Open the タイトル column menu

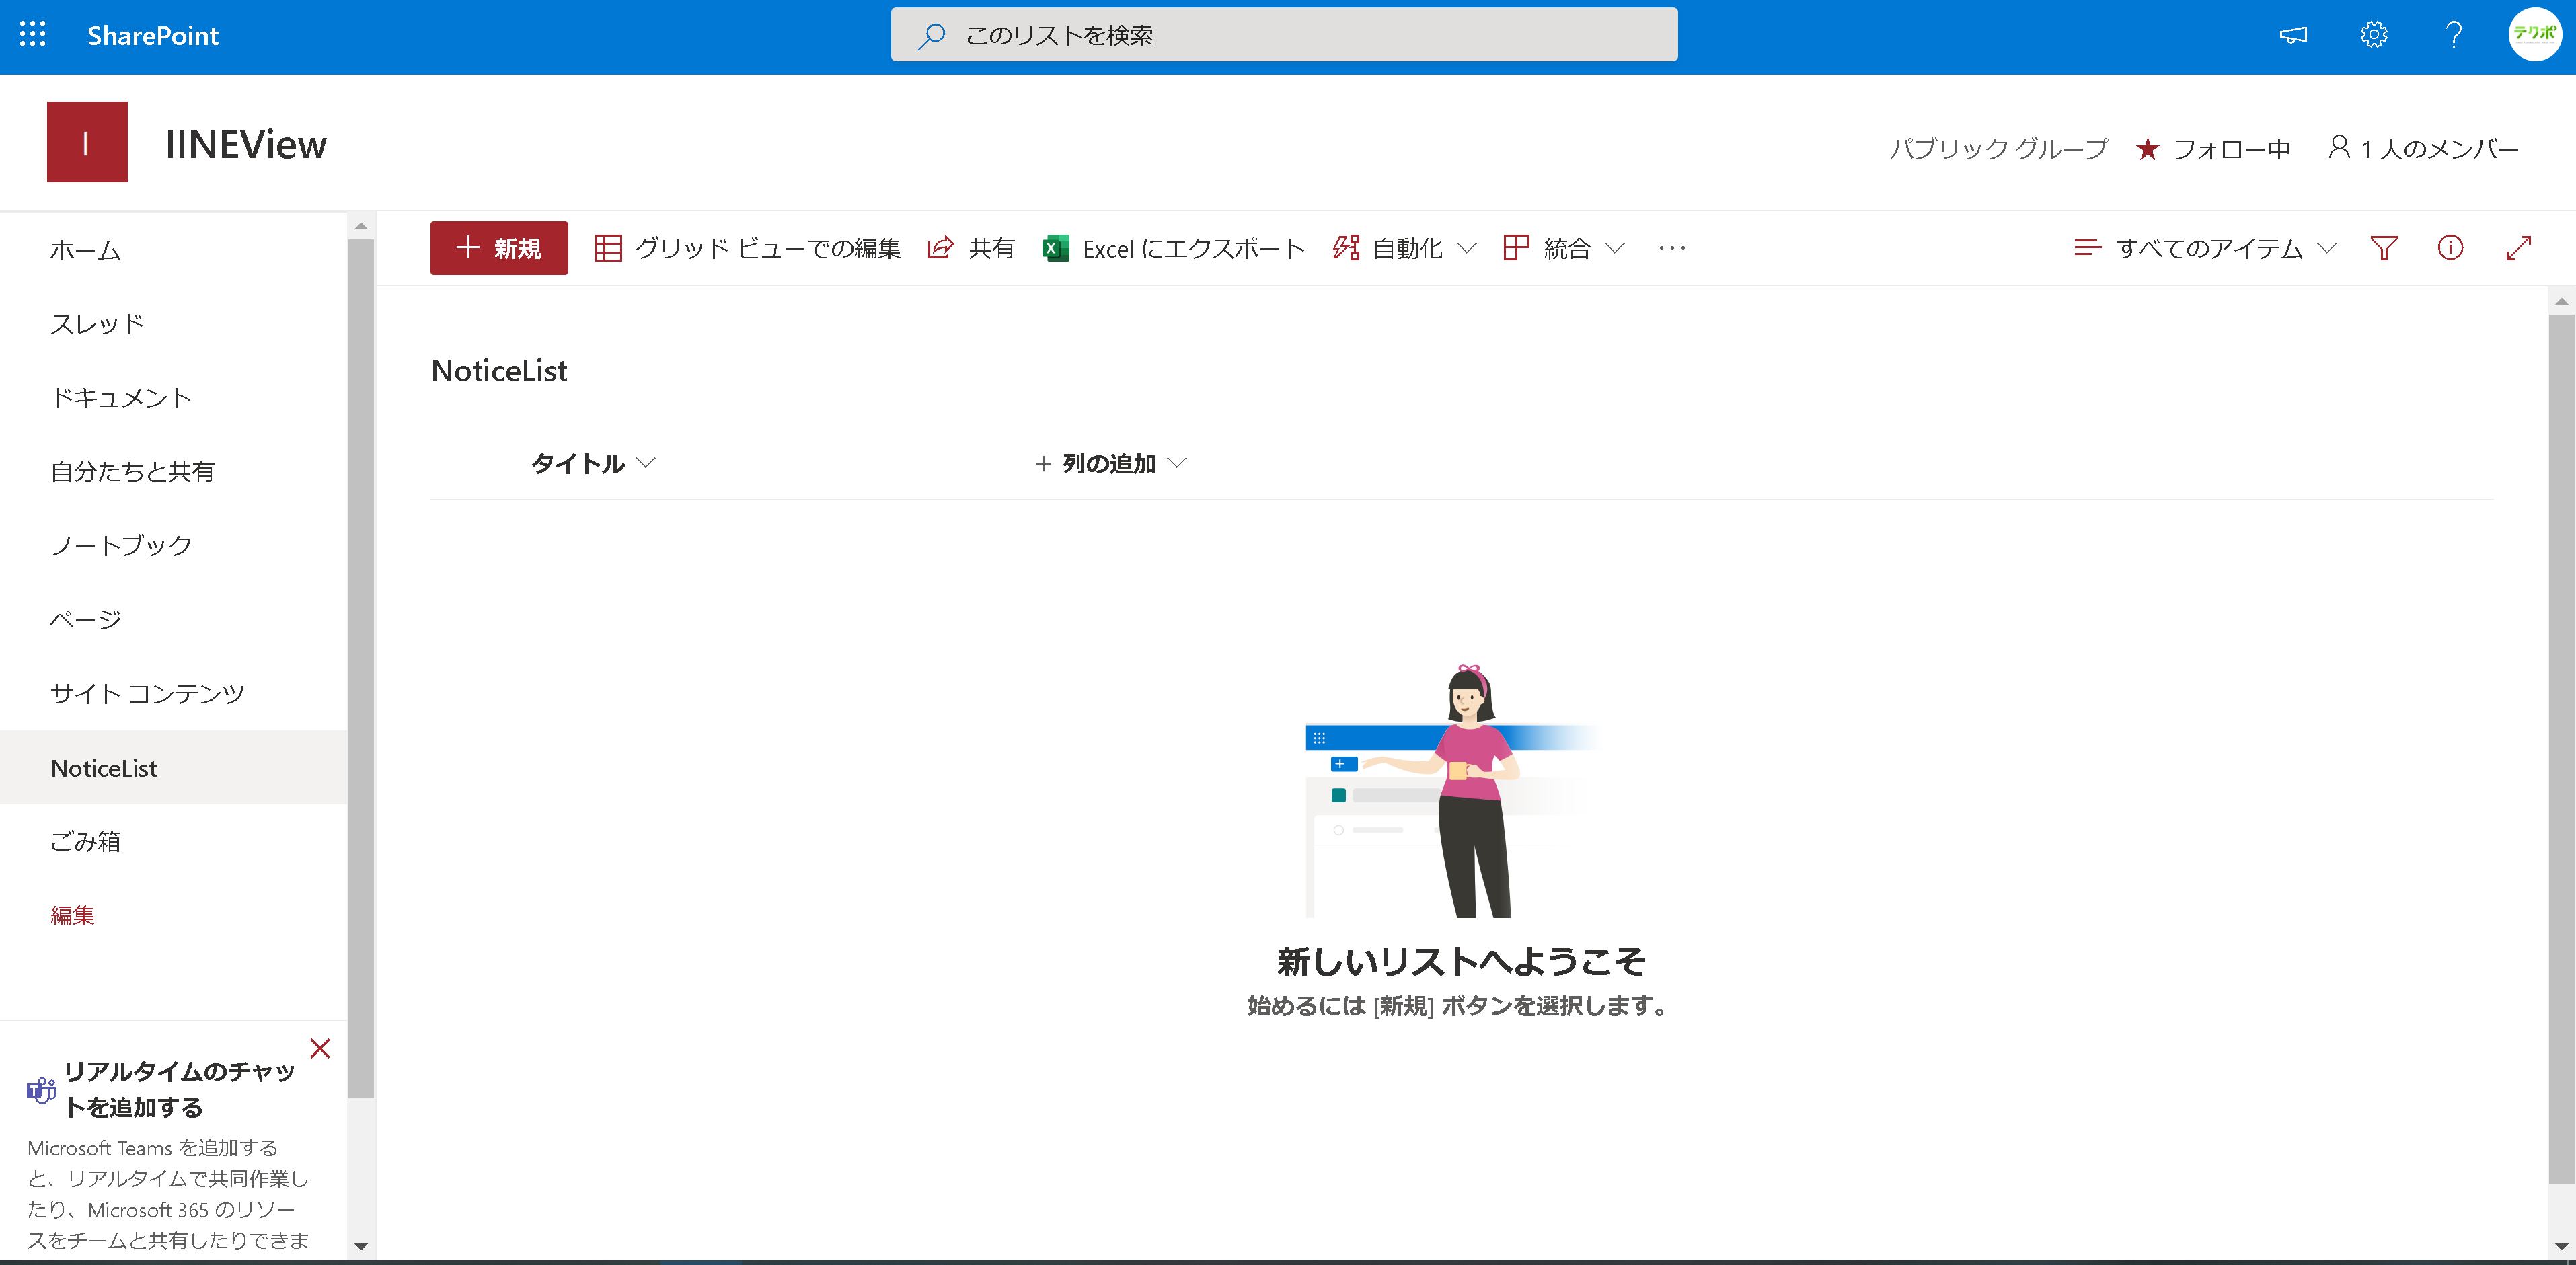click(x=591, y=463)
